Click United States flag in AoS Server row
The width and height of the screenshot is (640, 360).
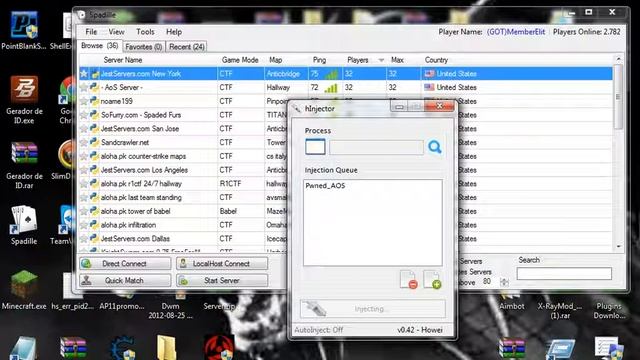tap(429, 87)
